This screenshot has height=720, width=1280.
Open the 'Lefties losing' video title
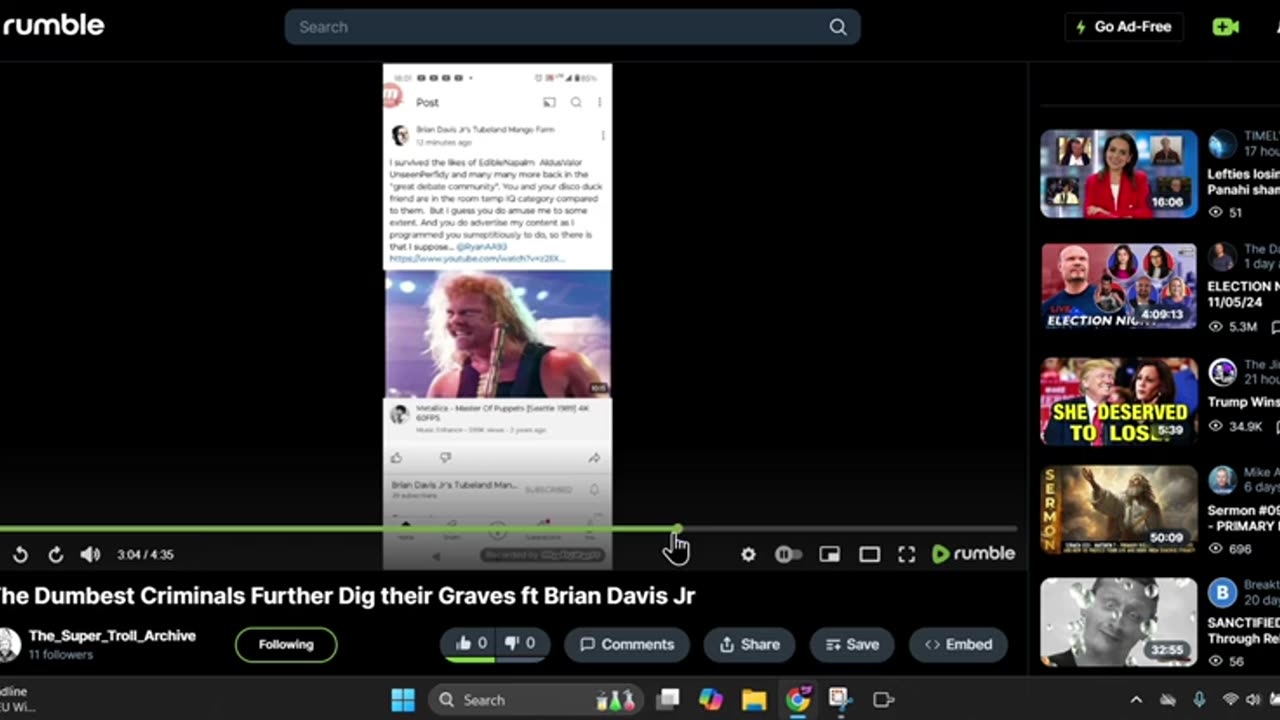1243,182
